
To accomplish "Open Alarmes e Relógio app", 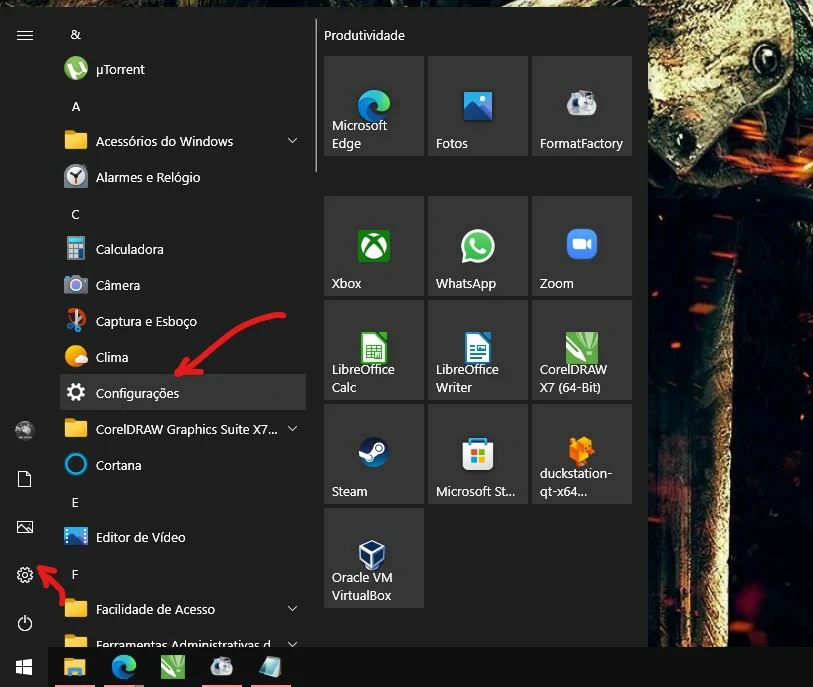I will (x=183, y=177).
